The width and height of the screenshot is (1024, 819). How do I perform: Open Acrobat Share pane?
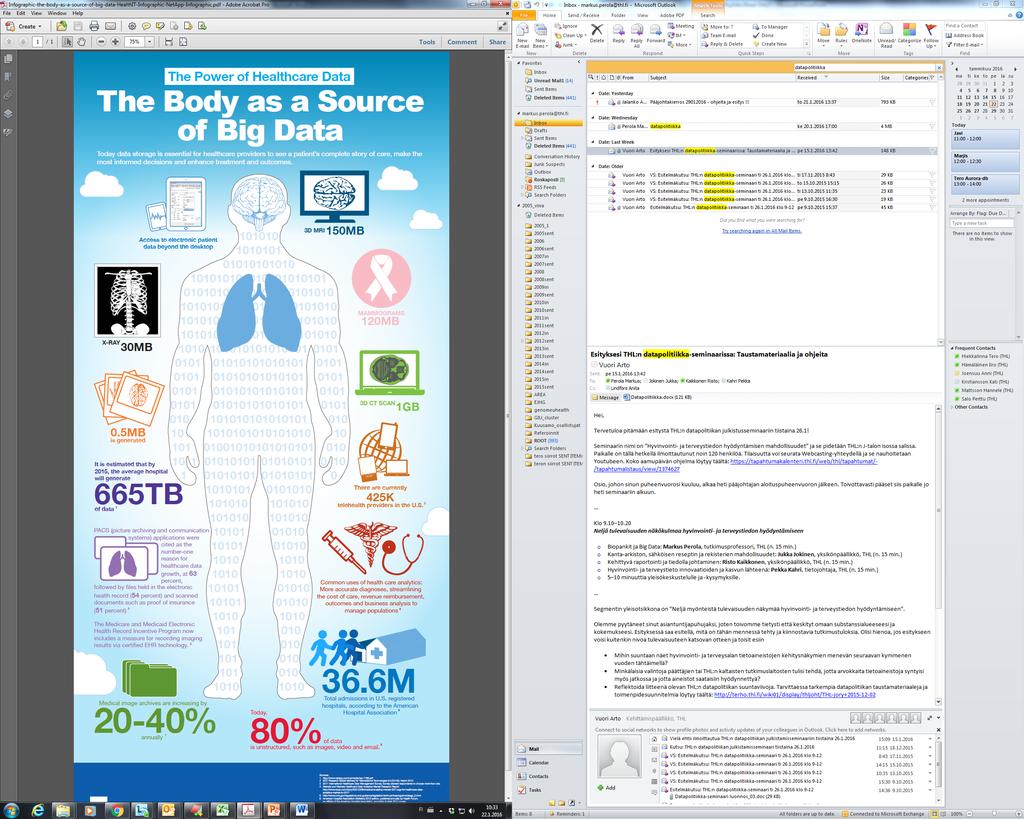click(497, 42)
